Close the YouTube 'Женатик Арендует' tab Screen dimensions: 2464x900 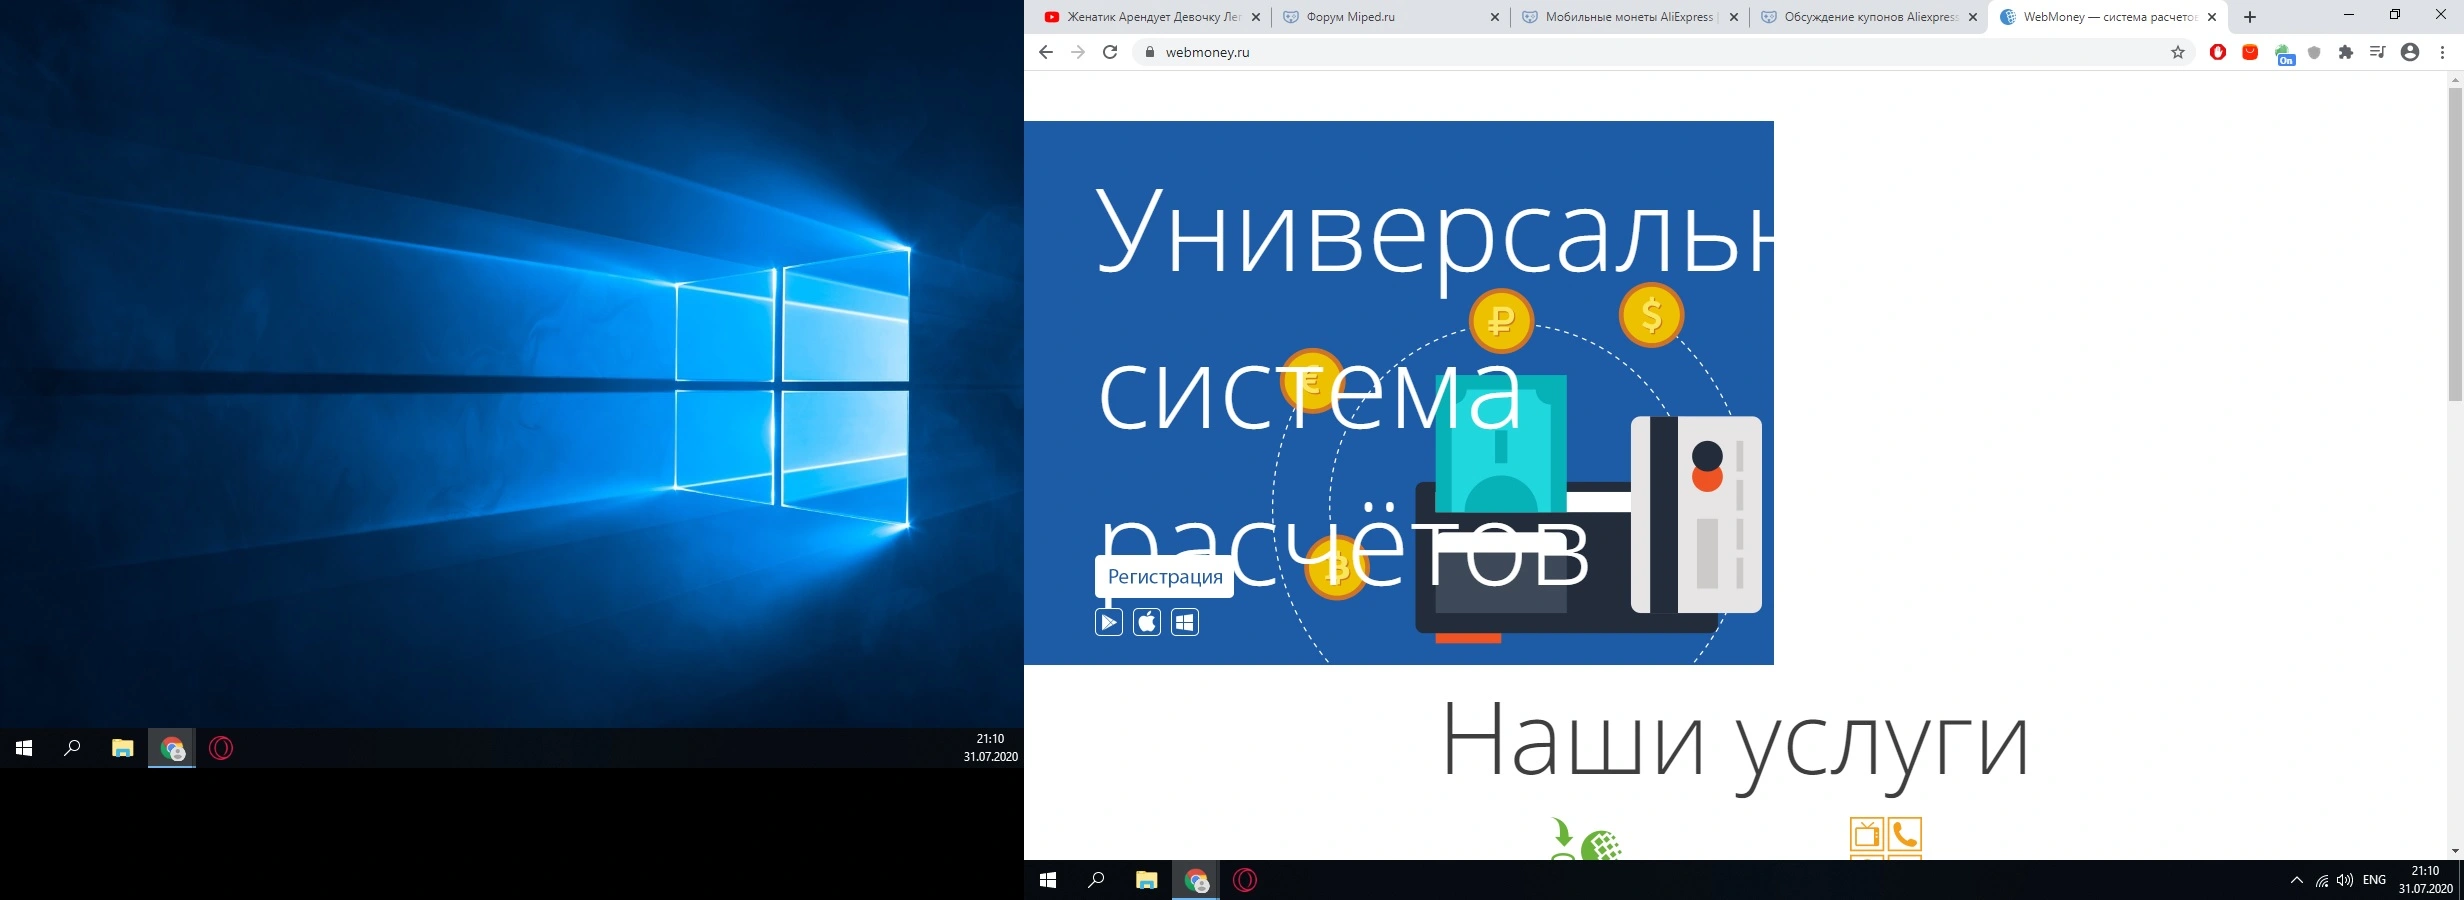point(1256,17)
